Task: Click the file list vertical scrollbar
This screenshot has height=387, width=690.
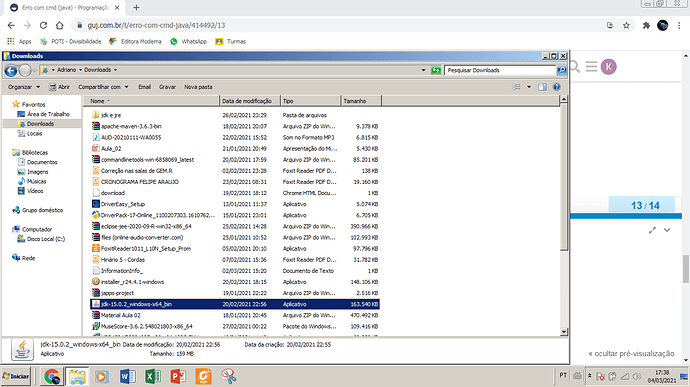Action: 563,216
